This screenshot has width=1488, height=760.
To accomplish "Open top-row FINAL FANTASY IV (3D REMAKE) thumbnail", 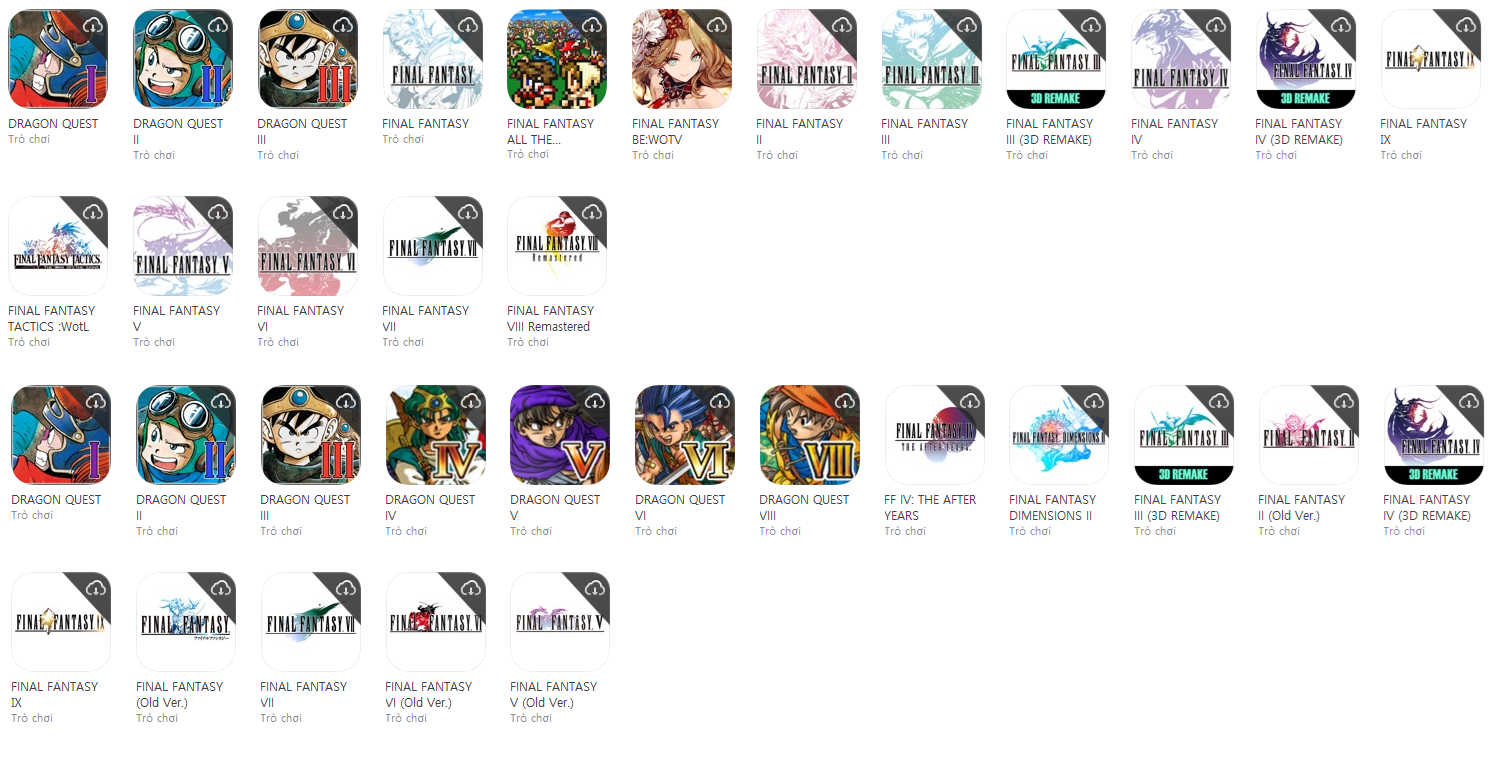I will tap(1306, 59).
